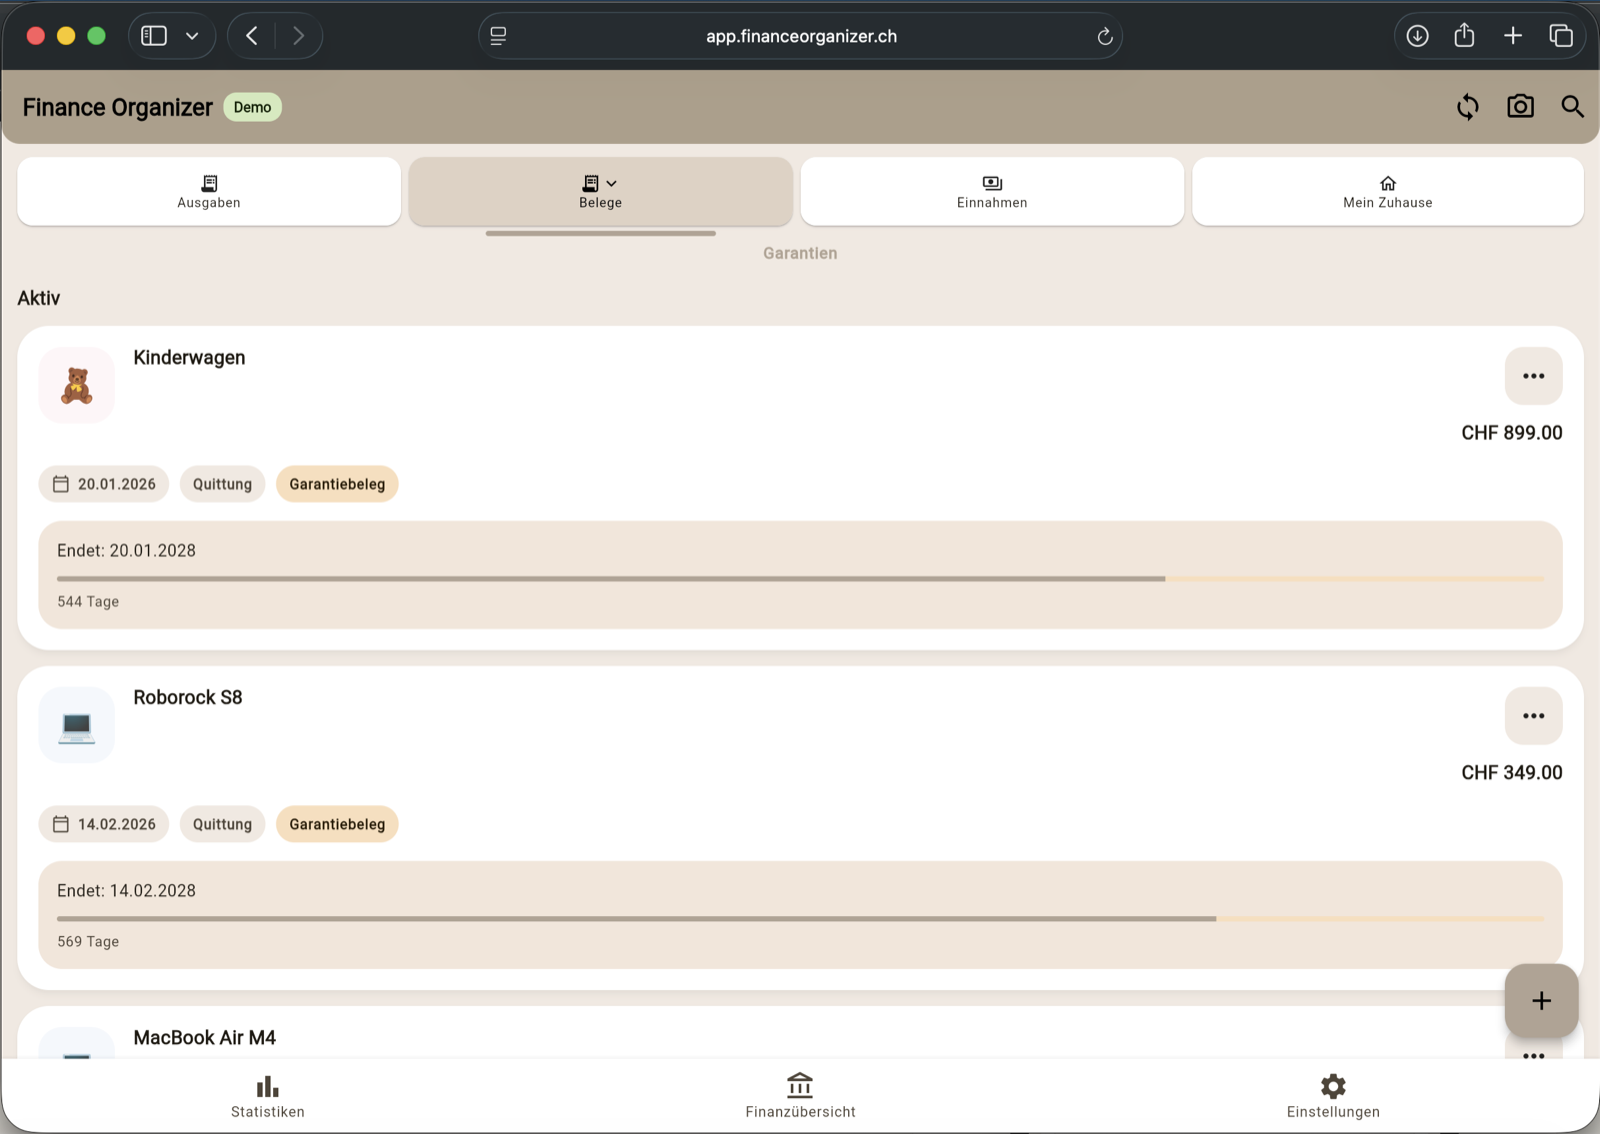1600x1134 pixels.
Task: Show Safari tab overview icon
Action: [x=1561, y=36]
